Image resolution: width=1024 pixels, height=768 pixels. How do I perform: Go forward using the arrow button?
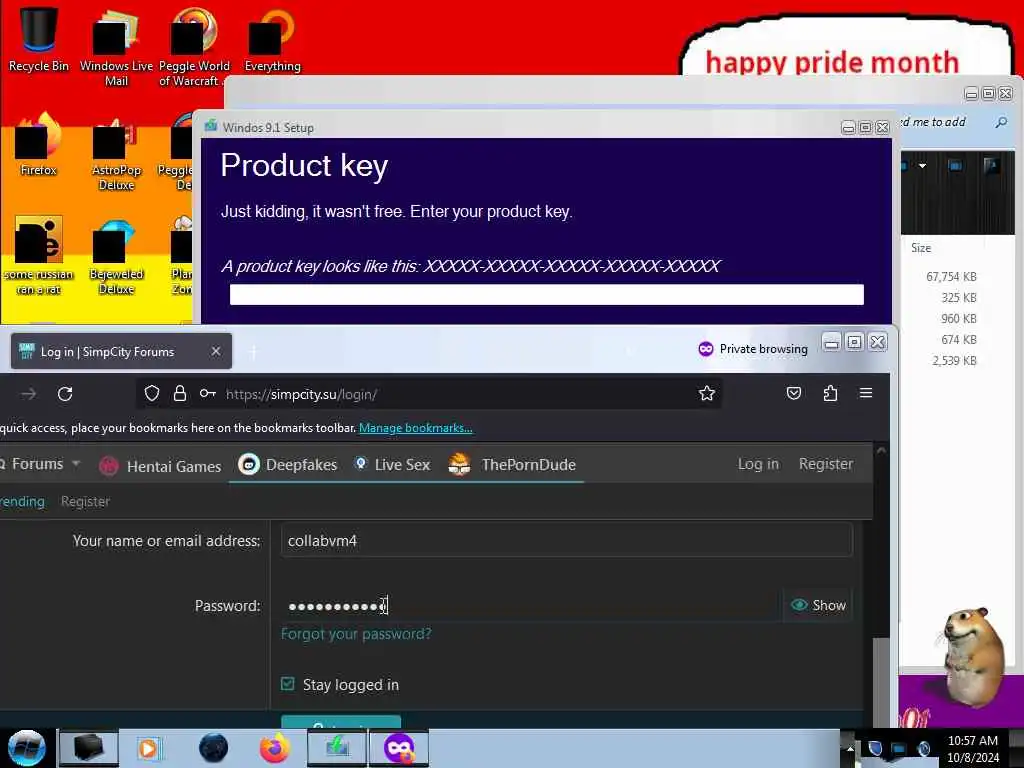tap(29, 394)
